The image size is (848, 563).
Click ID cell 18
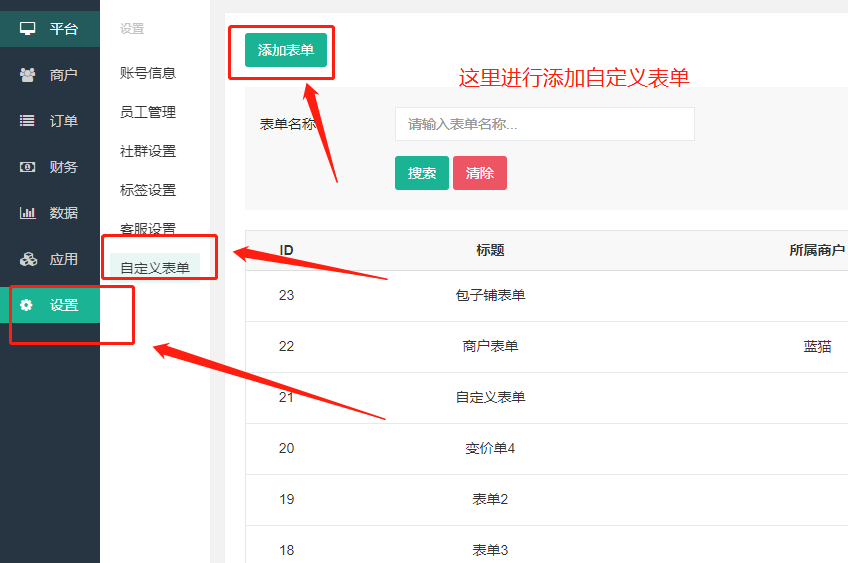pyautogui.click(x=286, y=550)
